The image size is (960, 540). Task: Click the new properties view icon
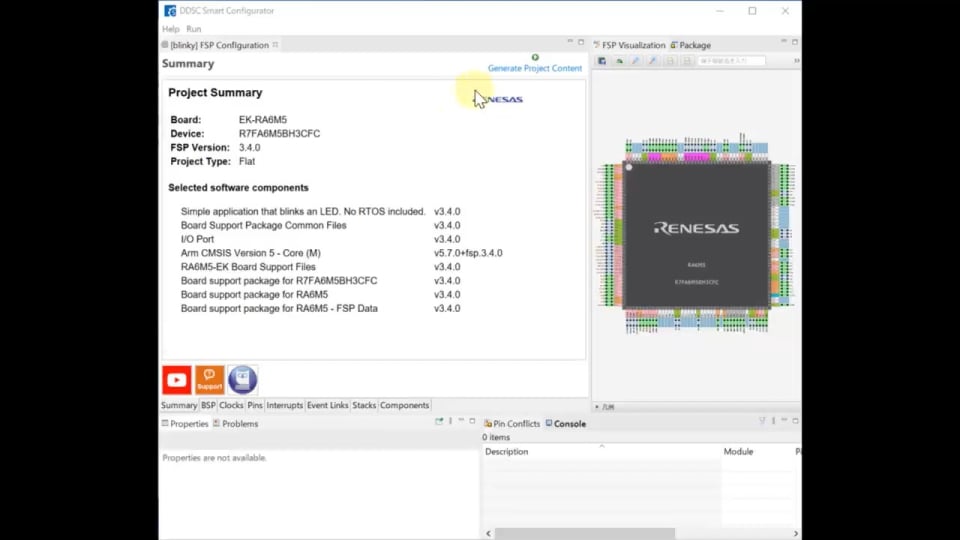point(439,421)
